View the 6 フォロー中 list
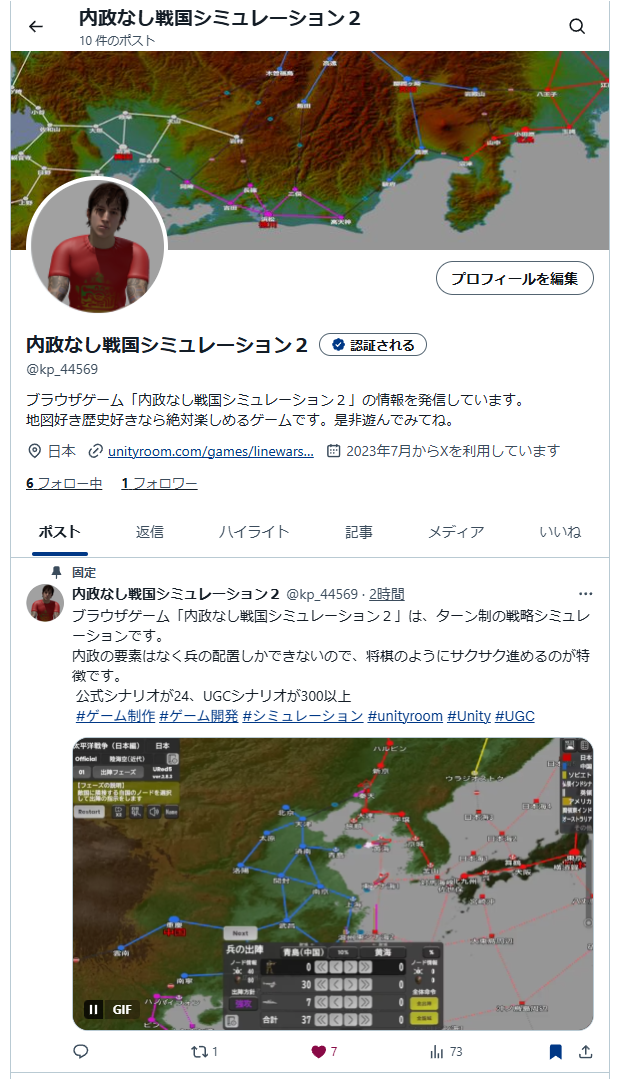617x1079 pixels. [x=64, y=483]
